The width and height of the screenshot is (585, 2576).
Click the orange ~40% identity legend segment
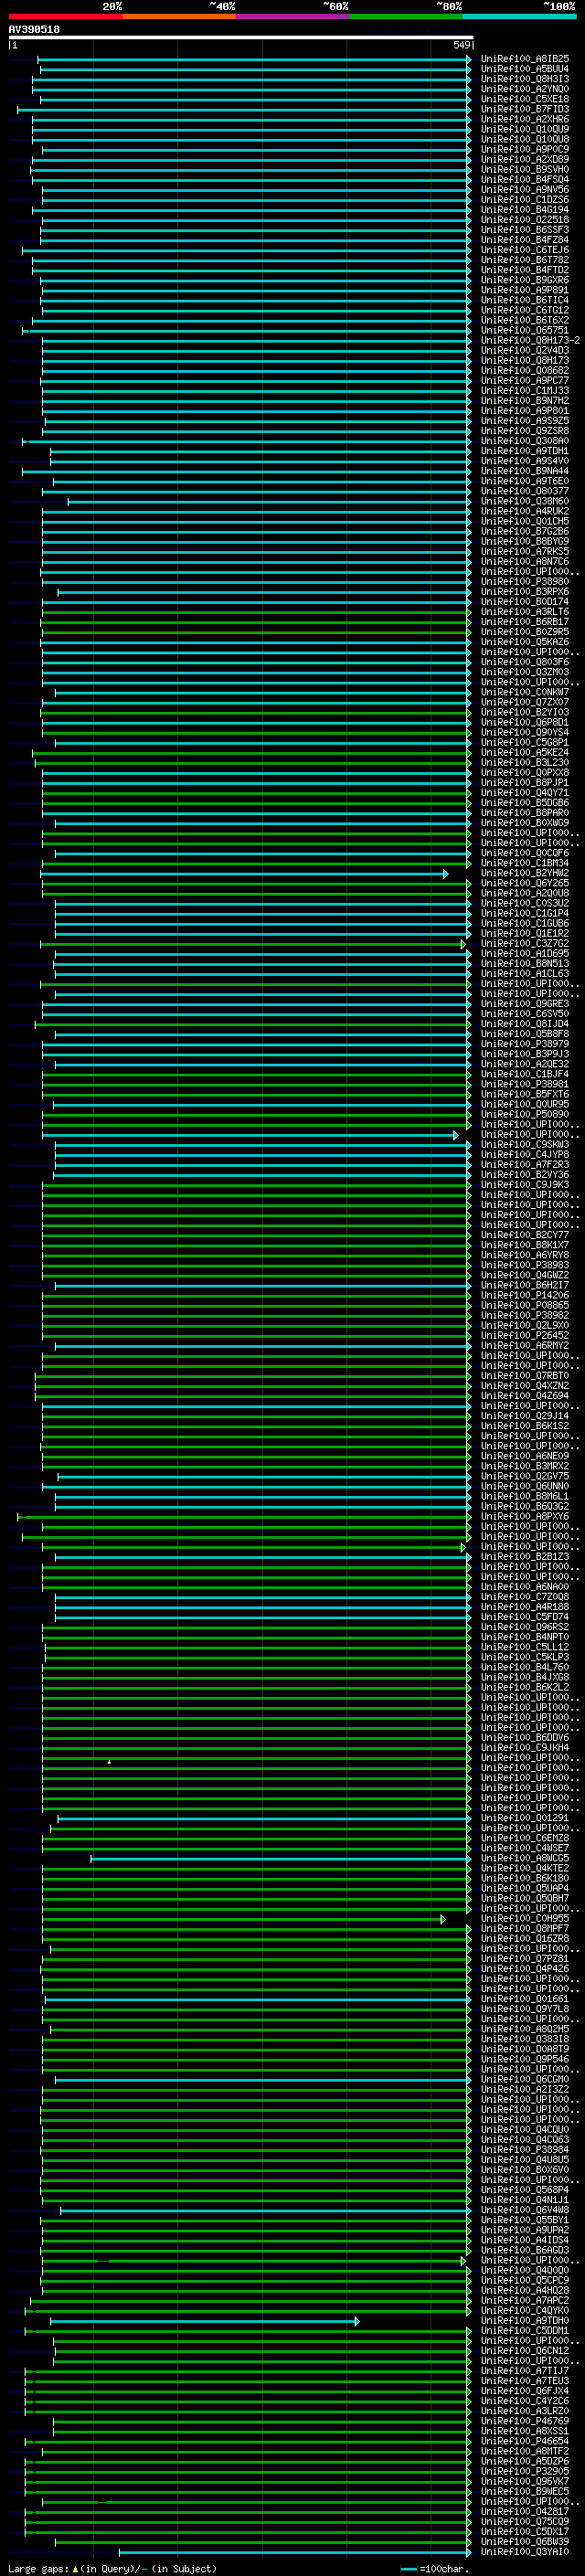[179, 16]
